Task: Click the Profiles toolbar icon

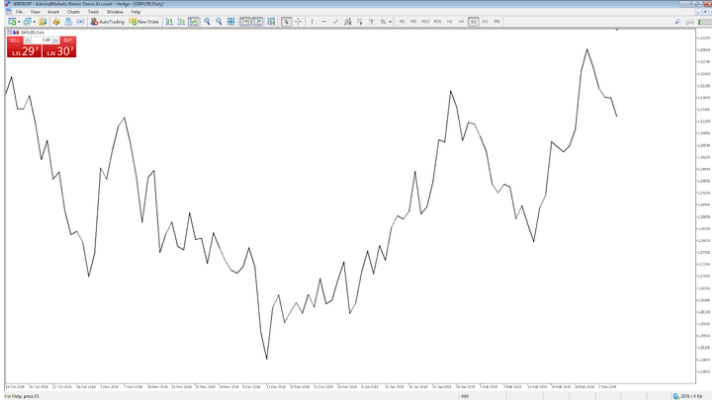Action: click(x=27, y=22)
